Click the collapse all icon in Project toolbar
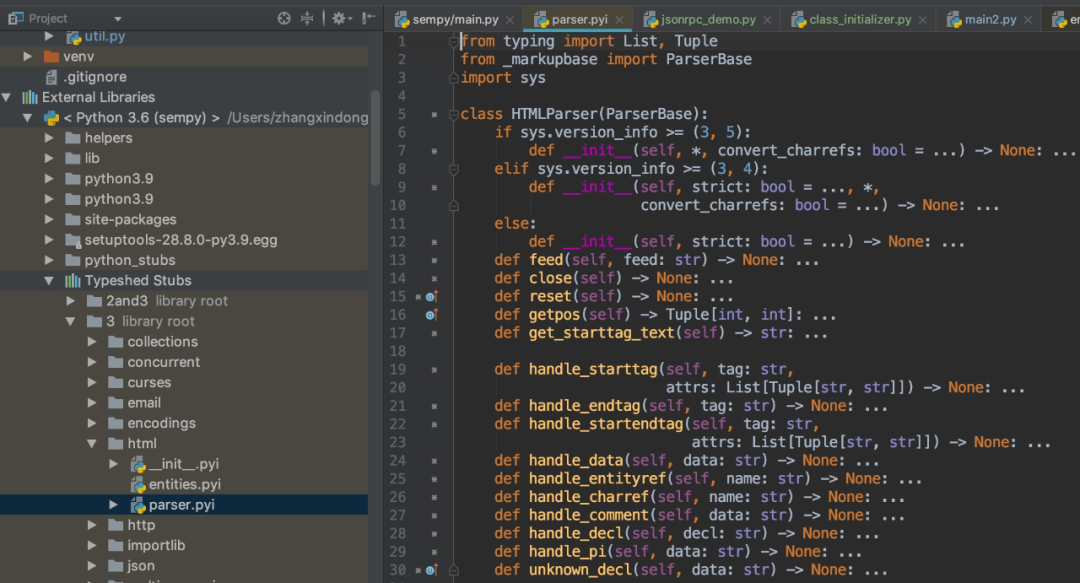The height and width of the screenshot is (583, 1080). 307,19
